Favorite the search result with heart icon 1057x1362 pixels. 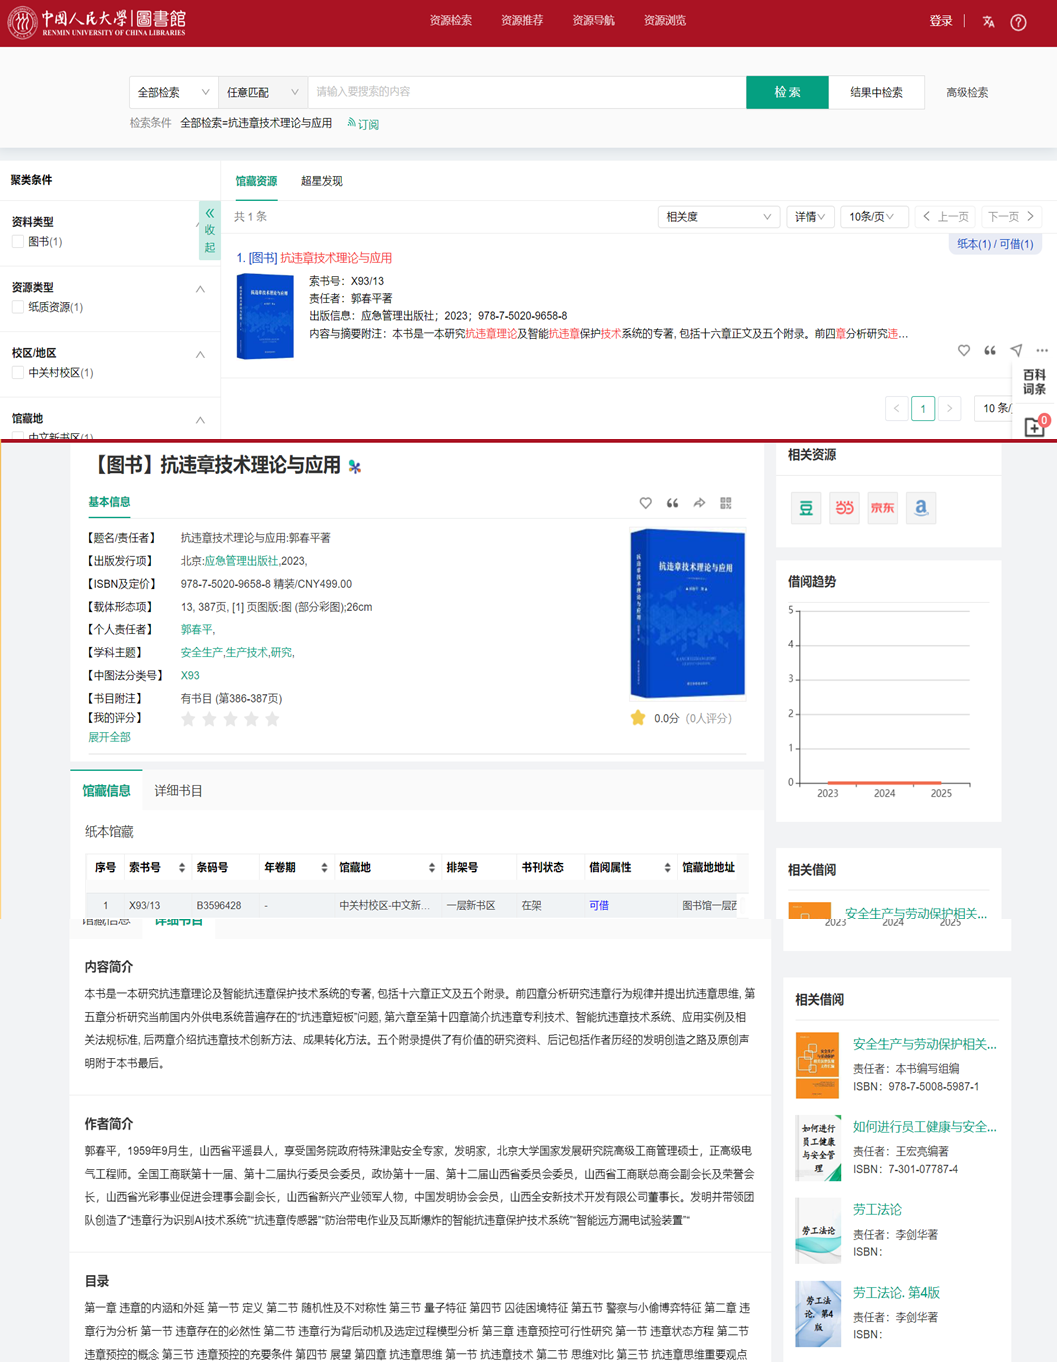964,350
